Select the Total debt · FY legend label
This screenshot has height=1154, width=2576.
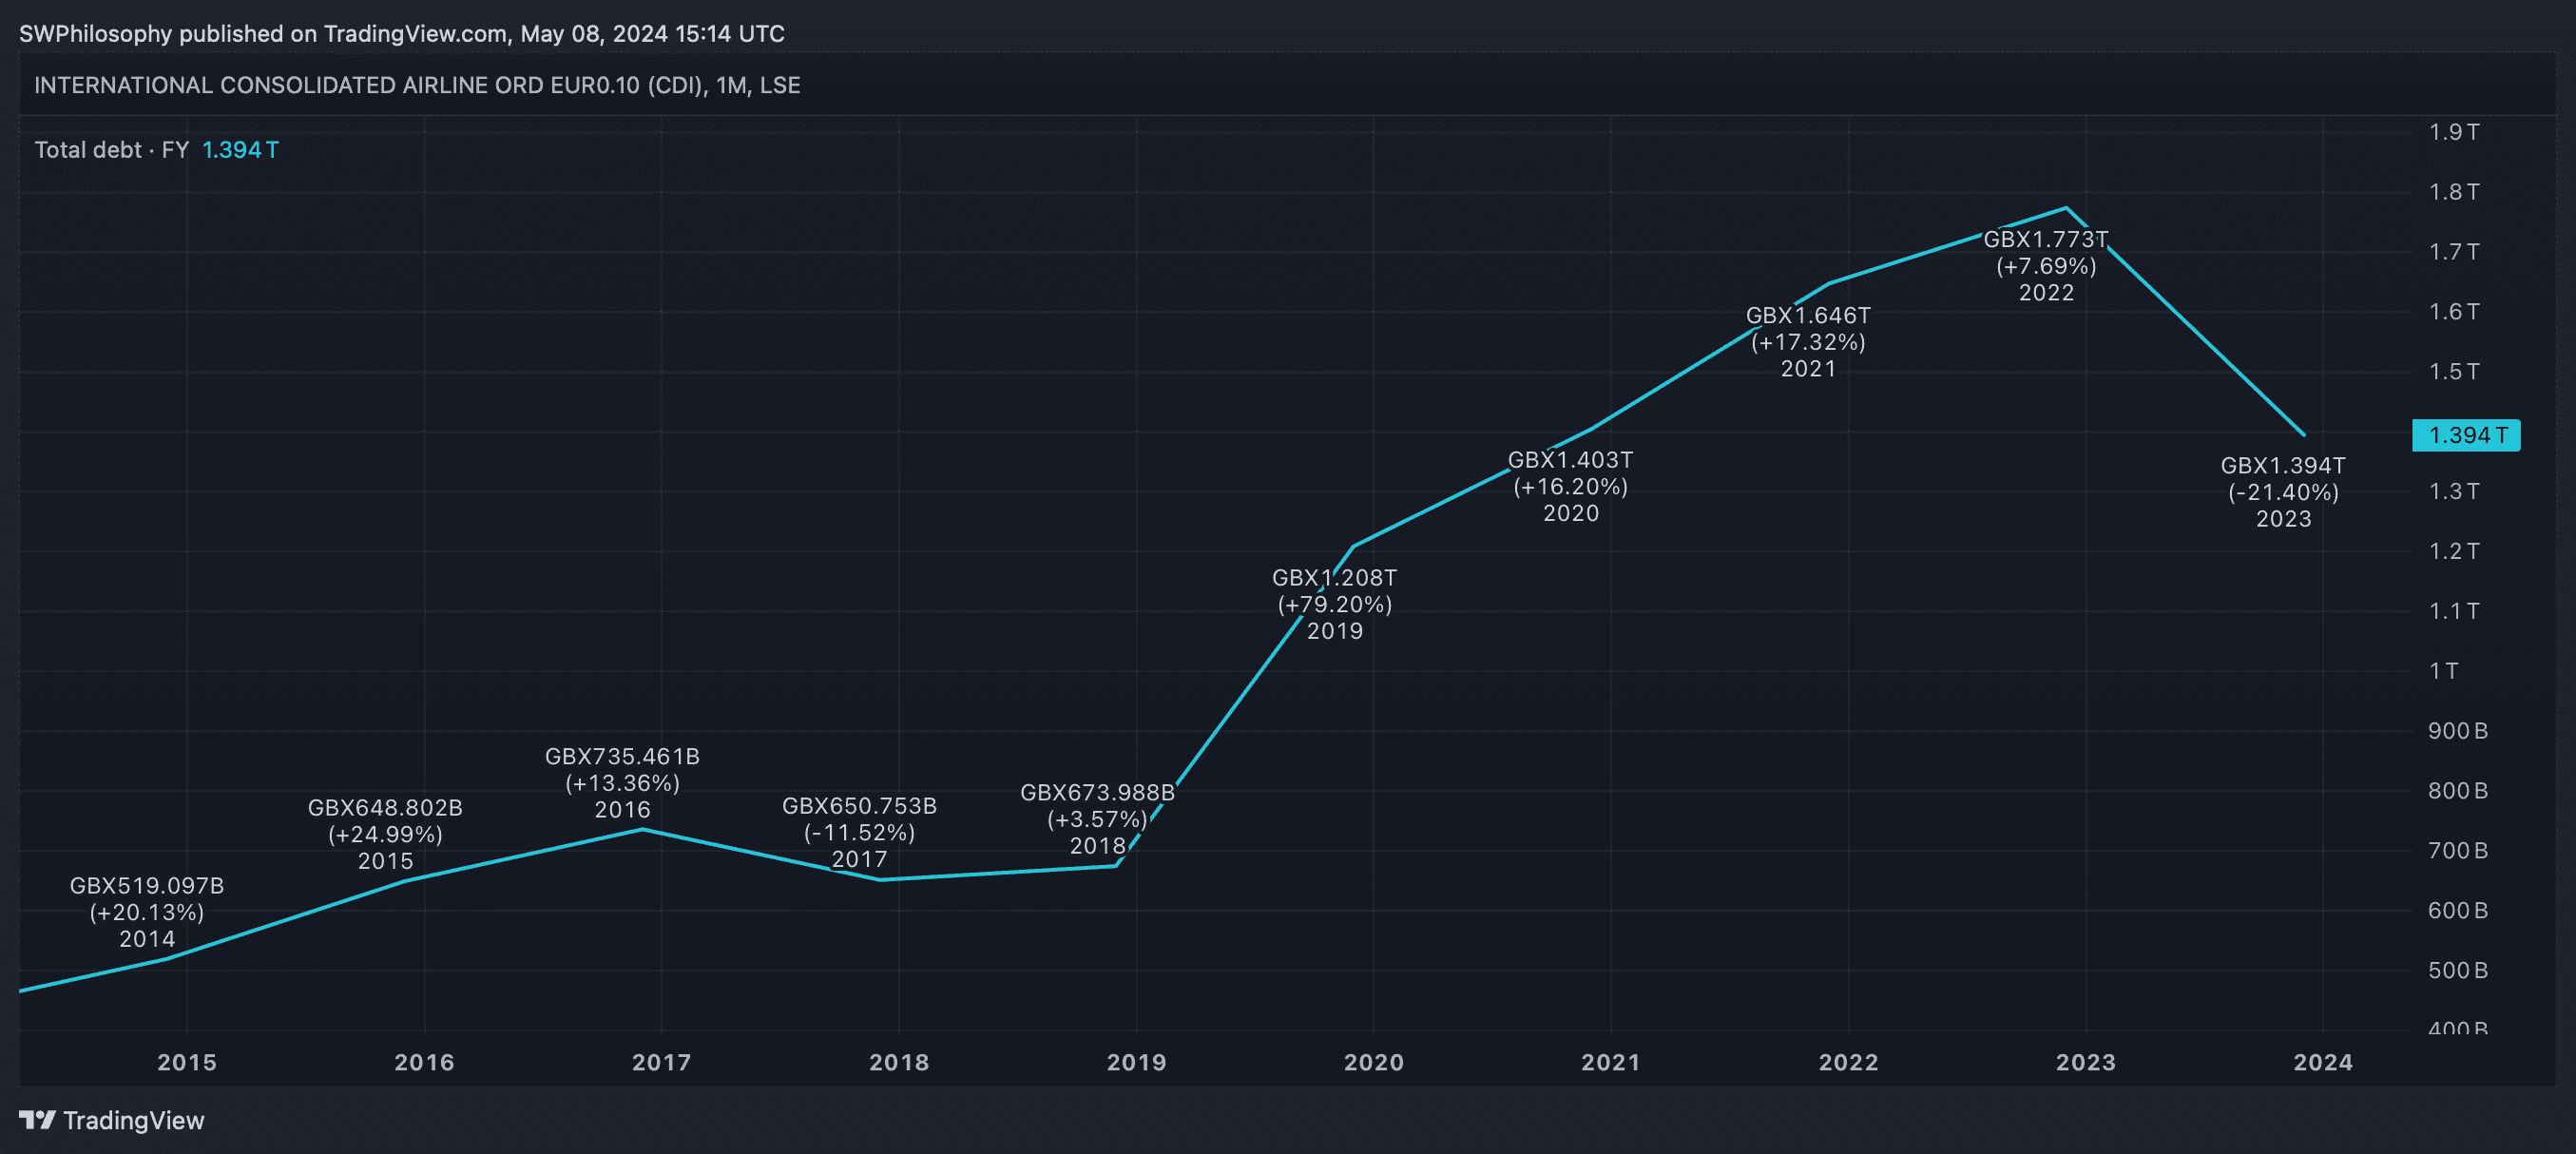tap(111, 150)
